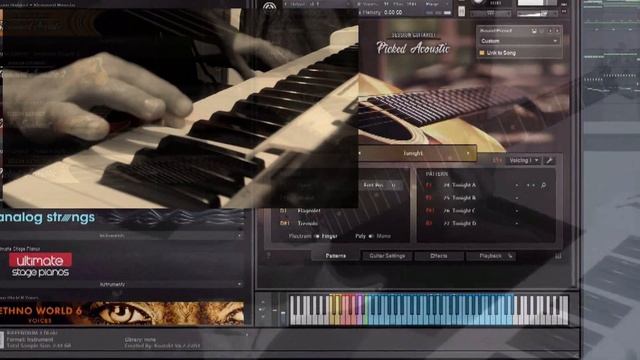Viewport: 640px width, 360px height.
Task: Switch to the Effects tab
Action: 439,256
